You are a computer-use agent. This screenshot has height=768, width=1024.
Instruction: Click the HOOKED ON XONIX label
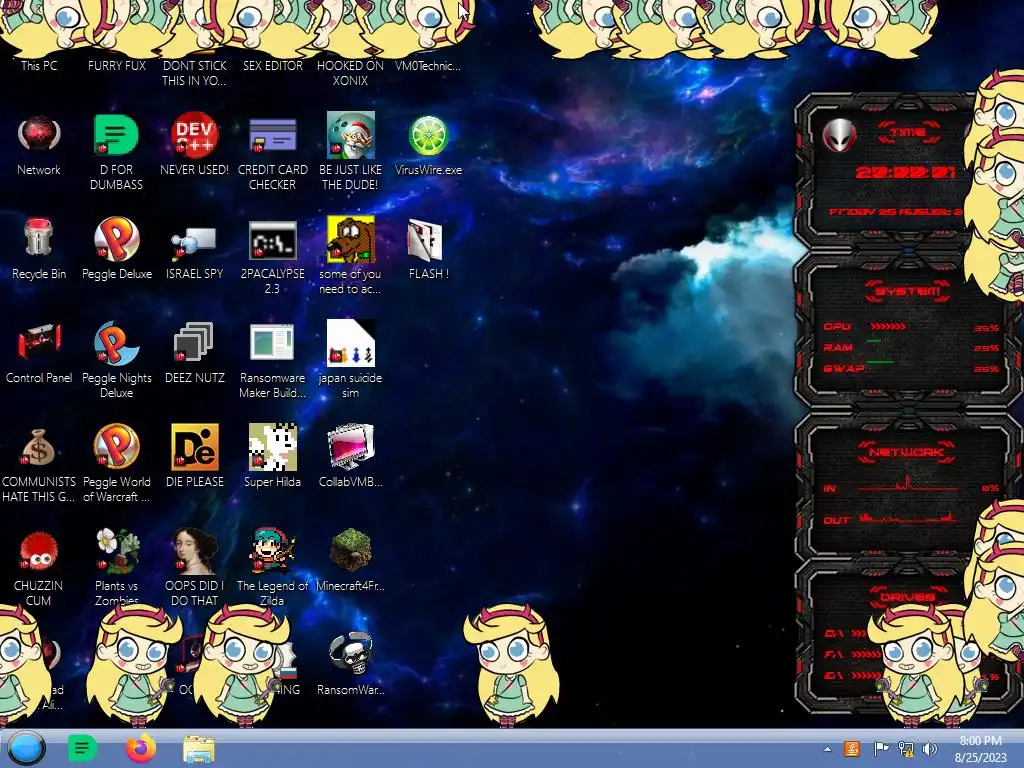351,73
